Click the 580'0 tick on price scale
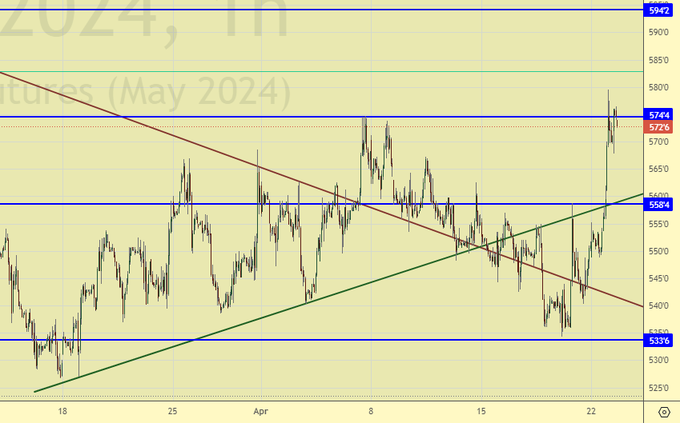 tap(659, 88)
